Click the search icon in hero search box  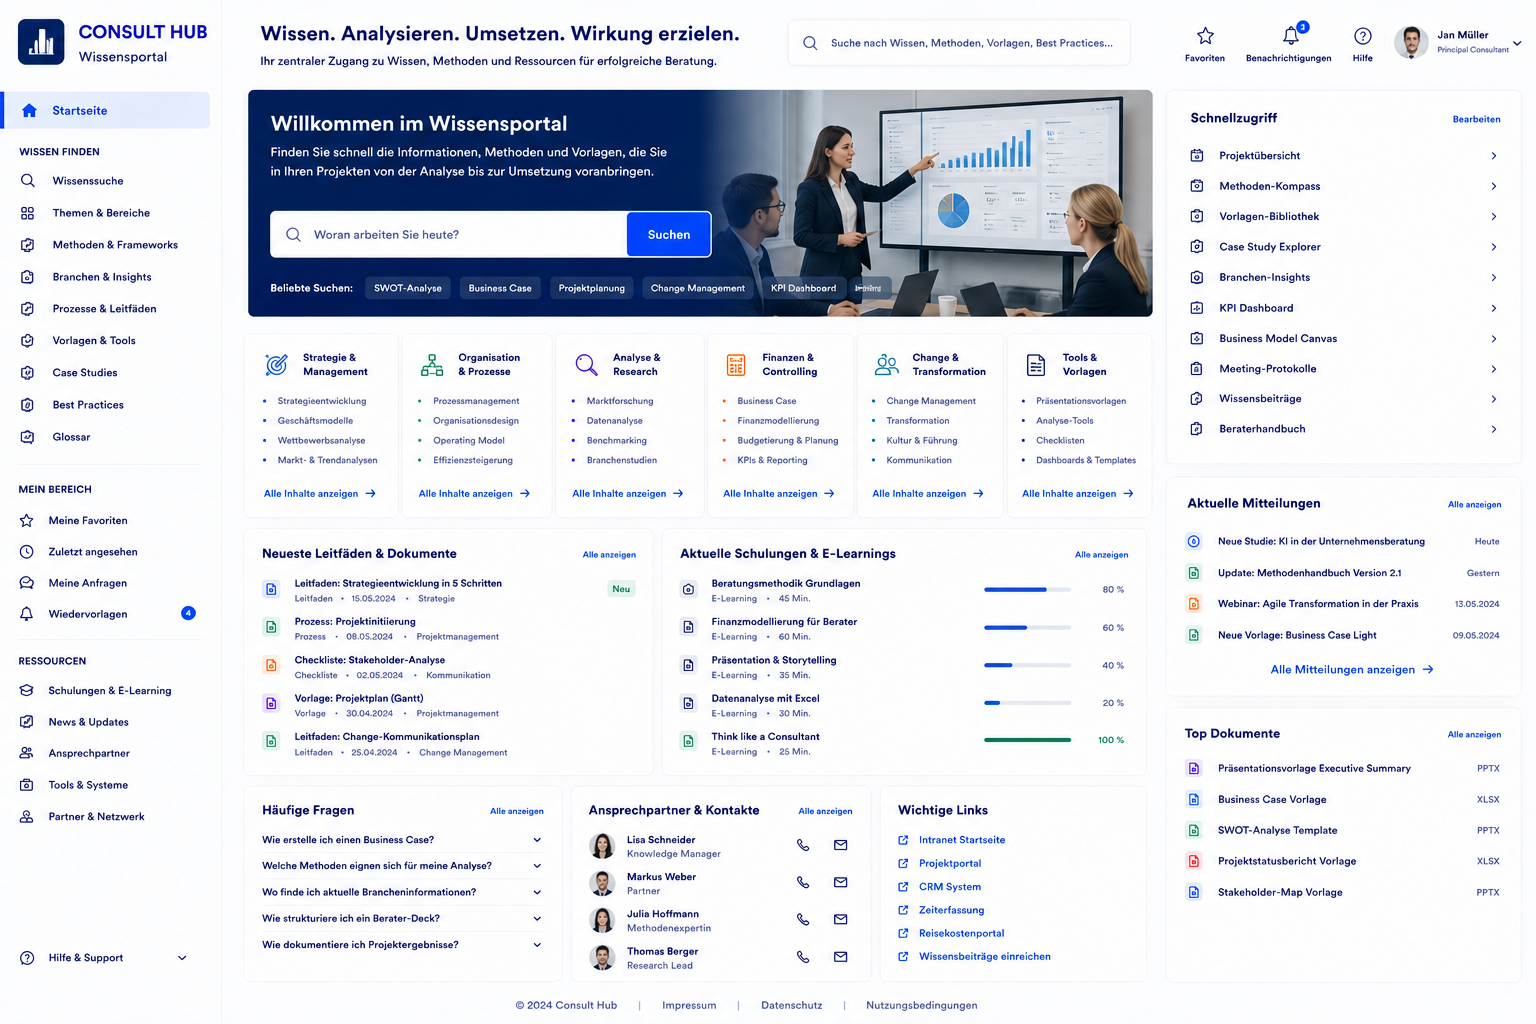tap(293, 235)
